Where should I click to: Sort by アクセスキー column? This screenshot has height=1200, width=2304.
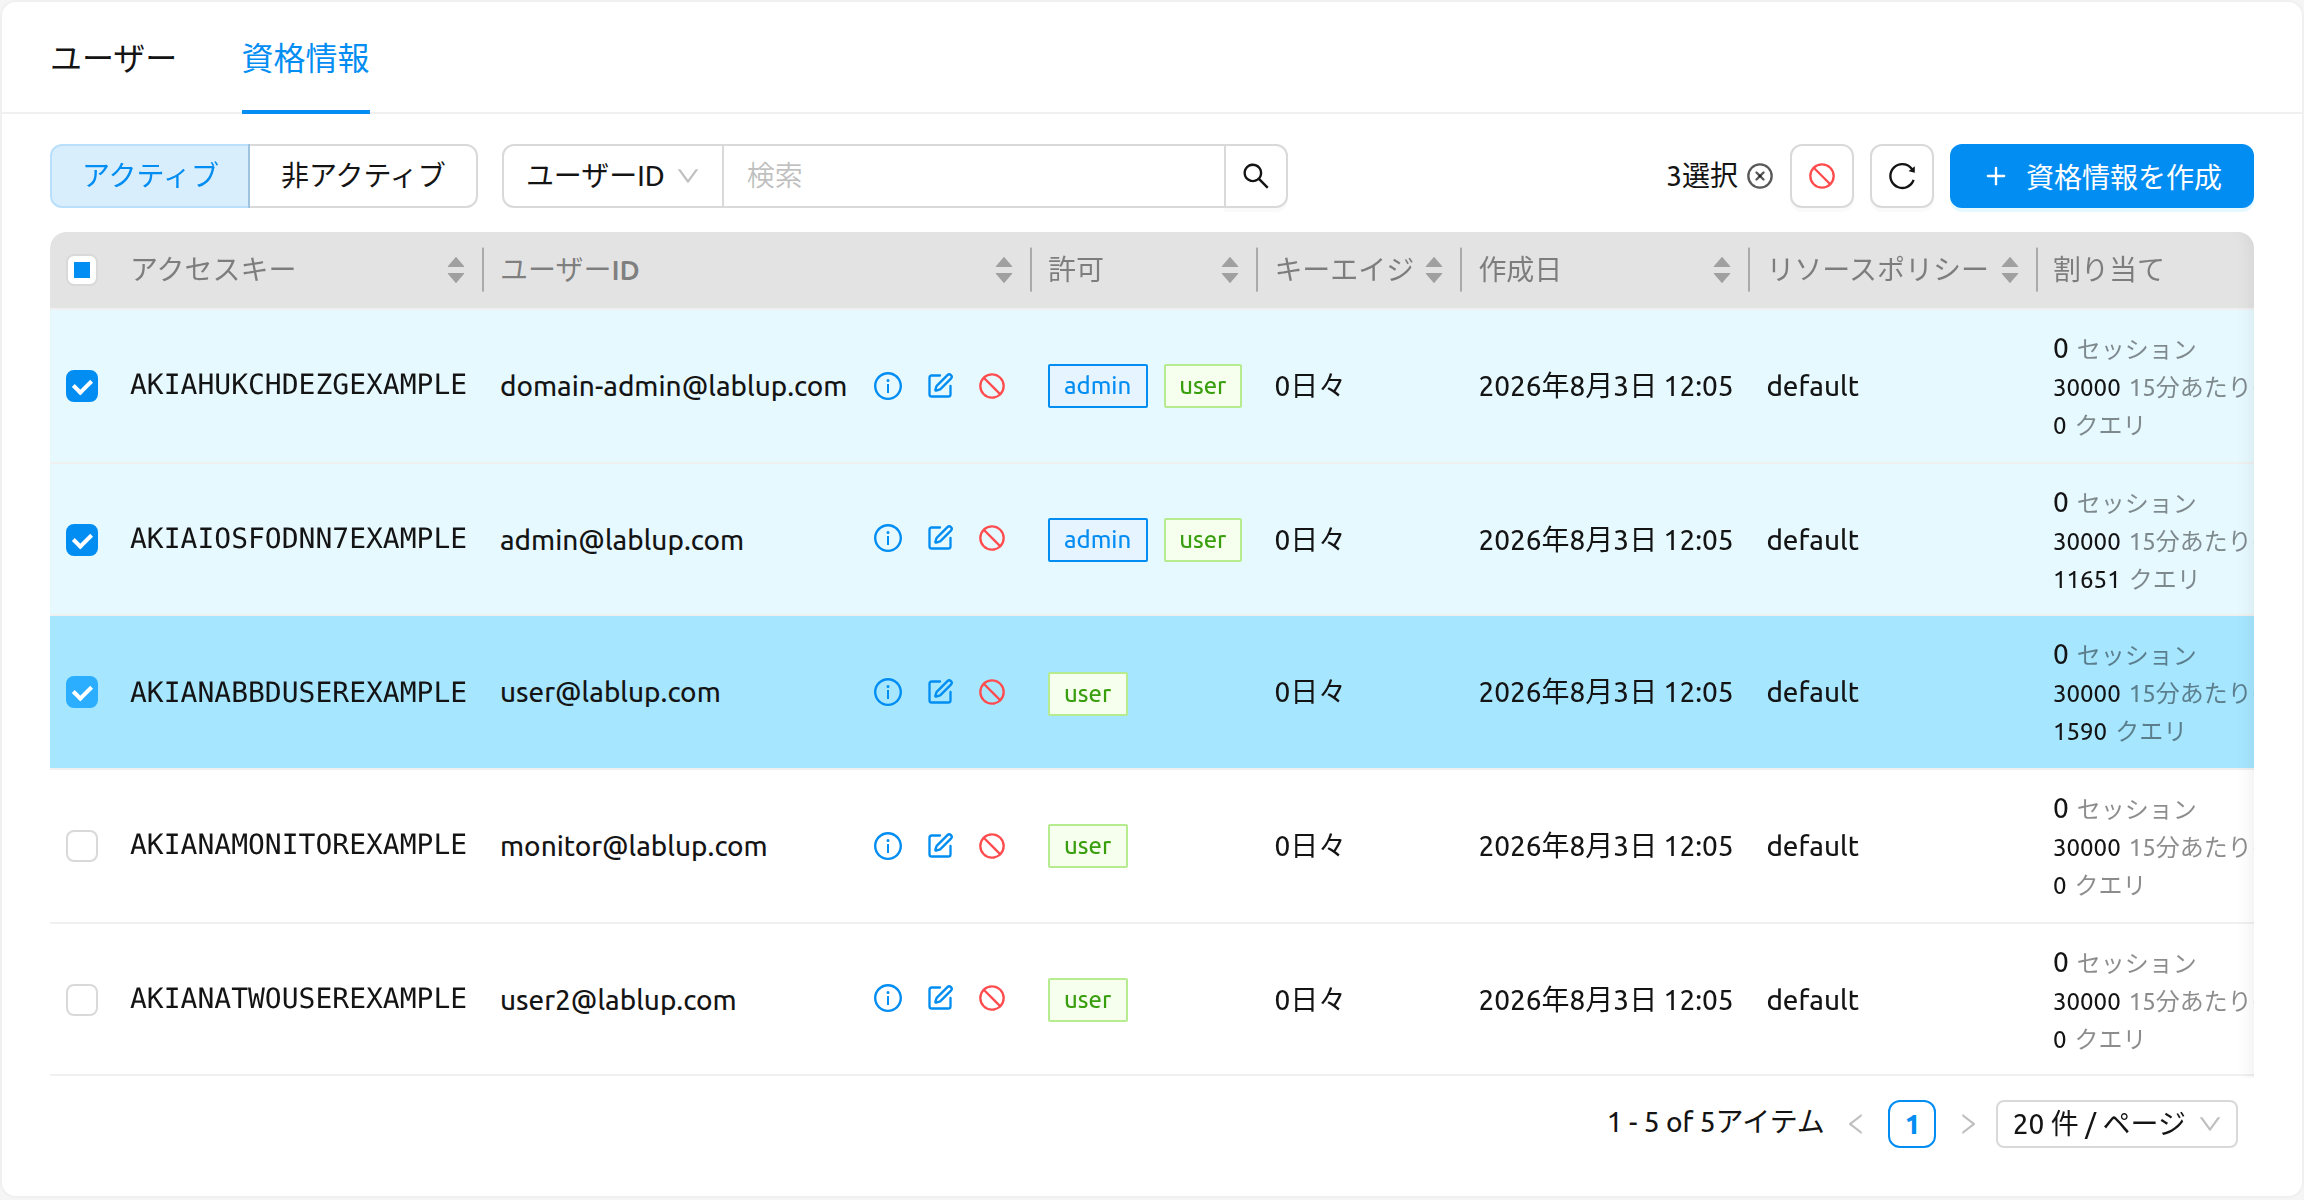456,270
